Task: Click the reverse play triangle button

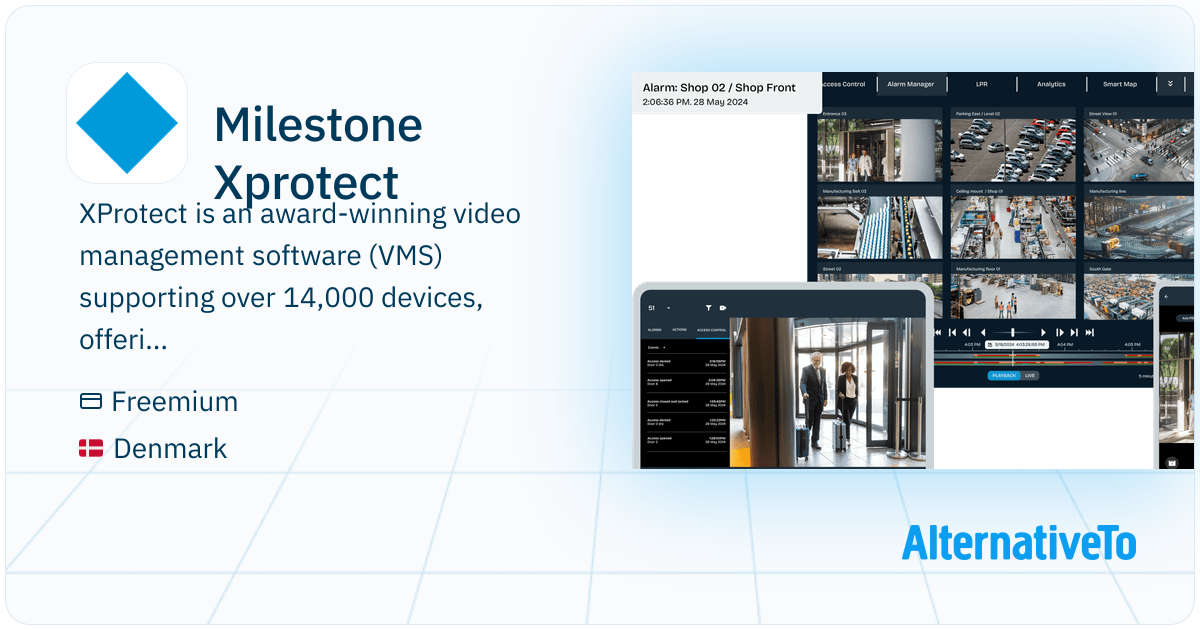Action: point(983,332)
